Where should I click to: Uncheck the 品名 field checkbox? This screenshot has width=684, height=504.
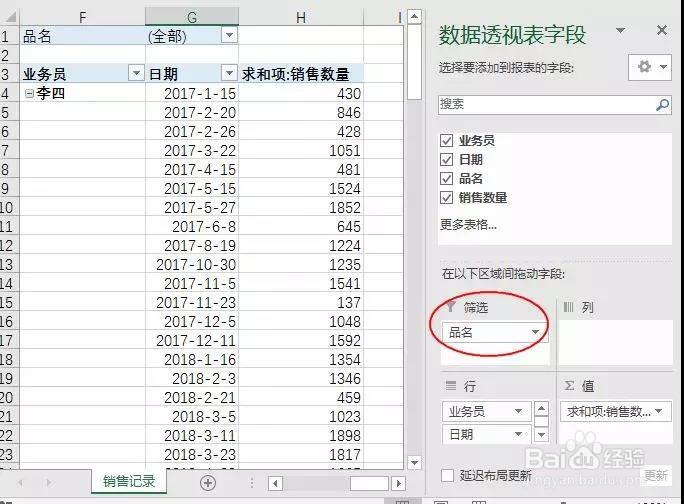pos(446,178)
